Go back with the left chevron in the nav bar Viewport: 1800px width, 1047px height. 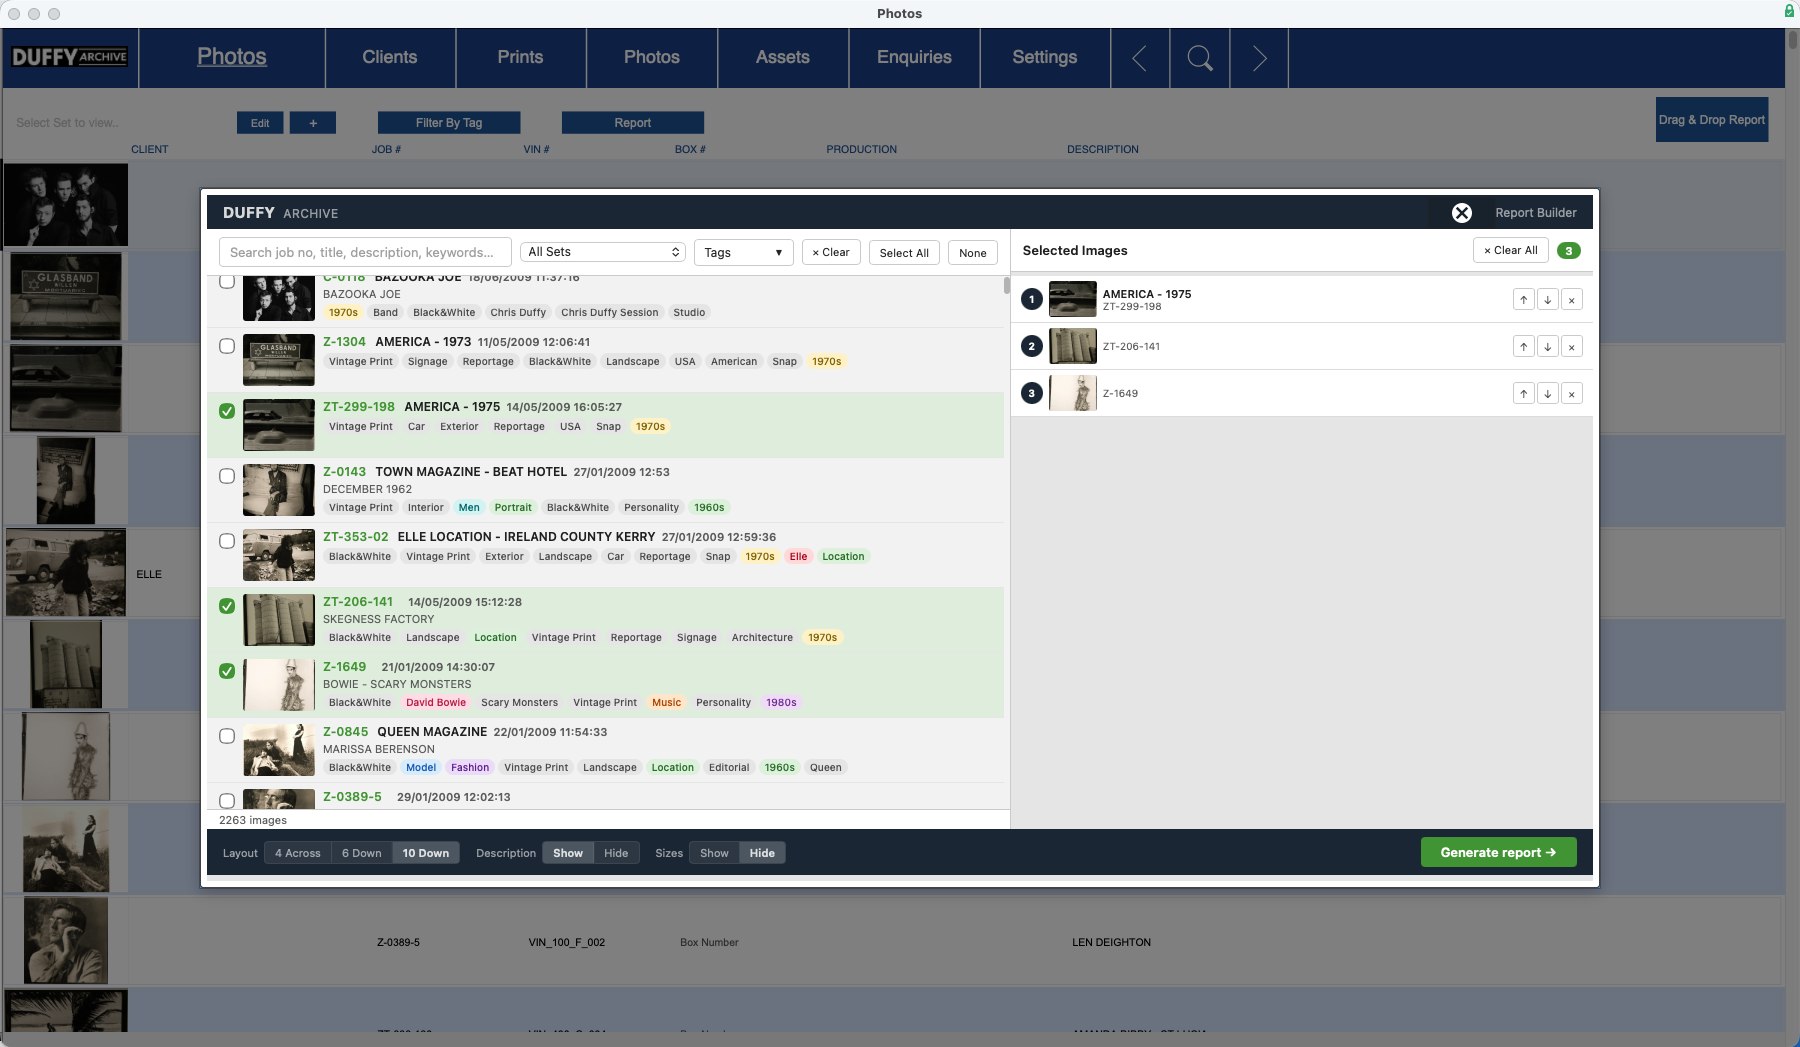1140,58
